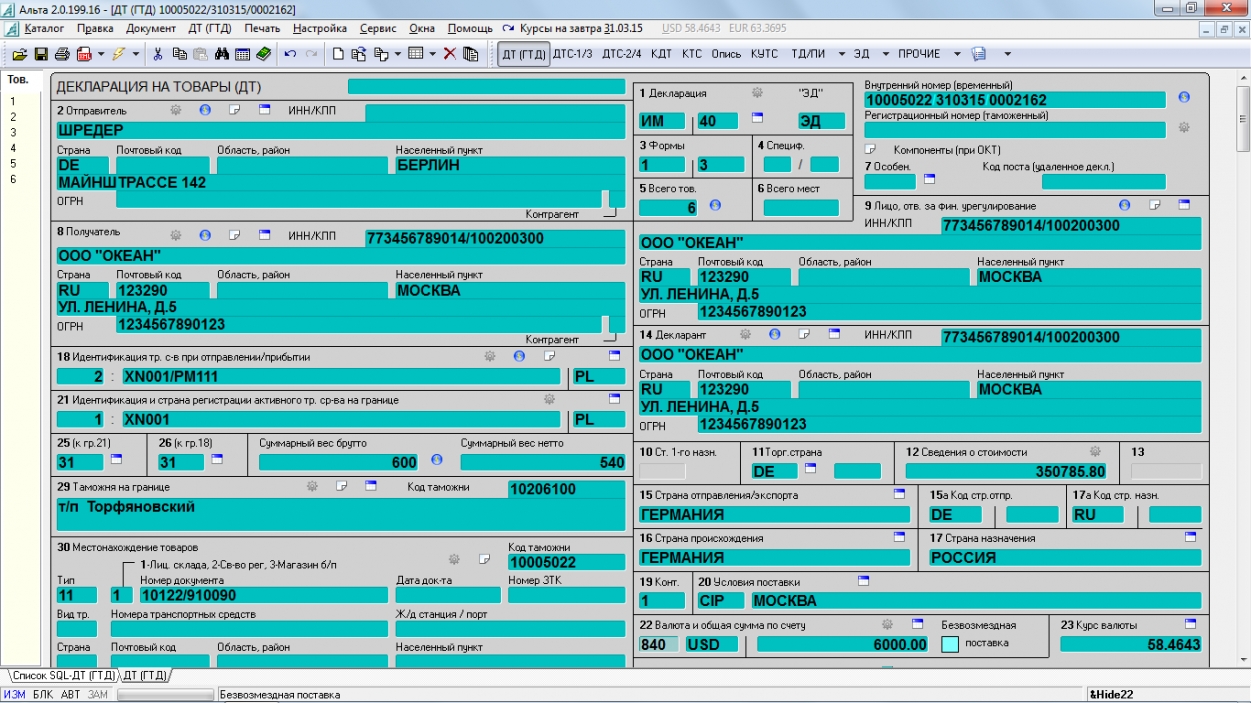Image resolution: width=1251 pixels, height=703 pixels.
Task: Click the red X delete icon
Action: click(450, 54)
